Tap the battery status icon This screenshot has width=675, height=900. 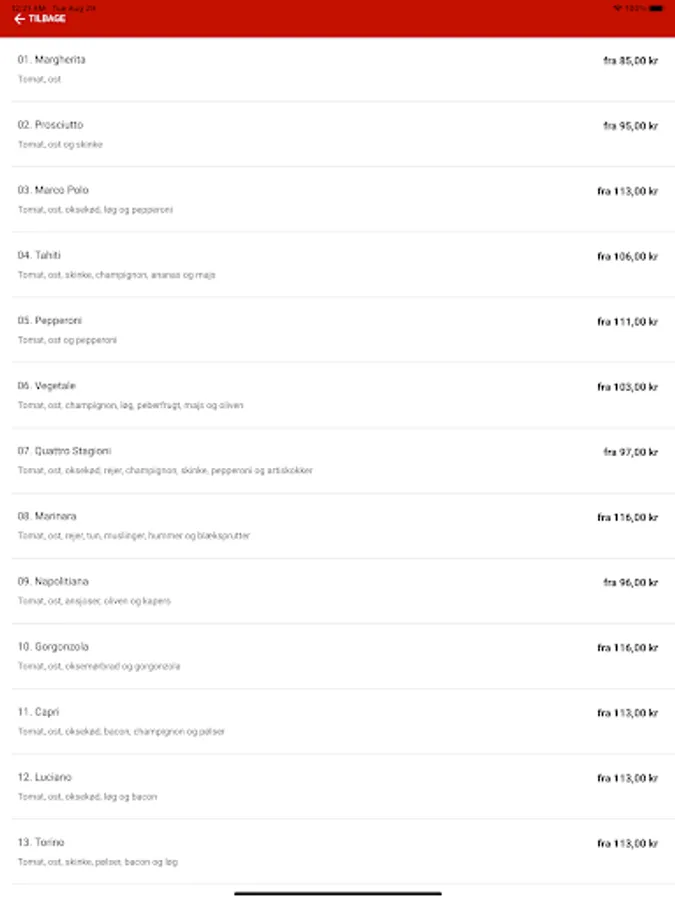[655, 8]
